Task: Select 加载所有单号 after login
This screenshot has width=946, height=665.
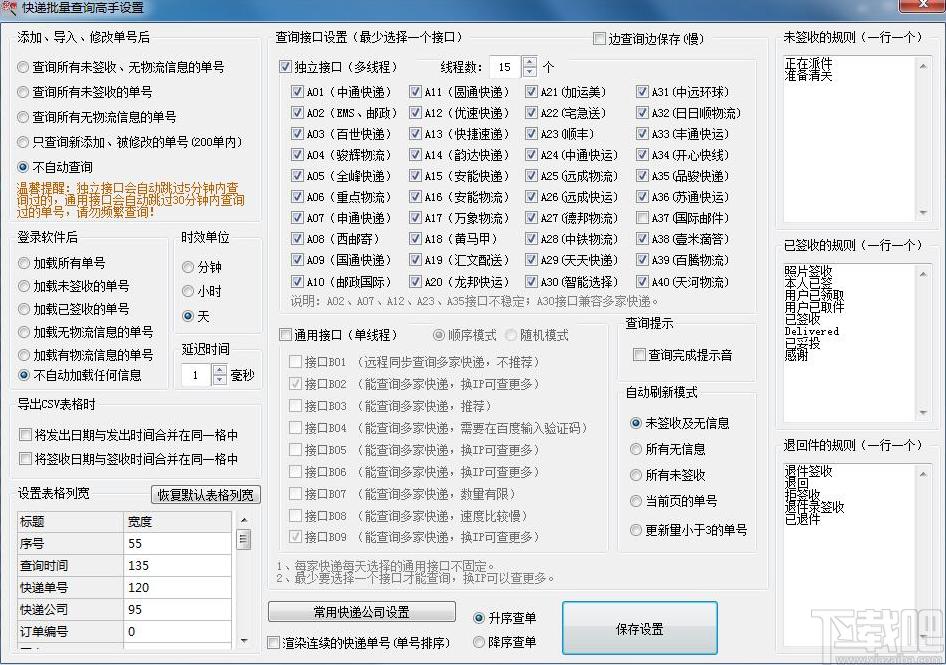Action: point(24,263)
